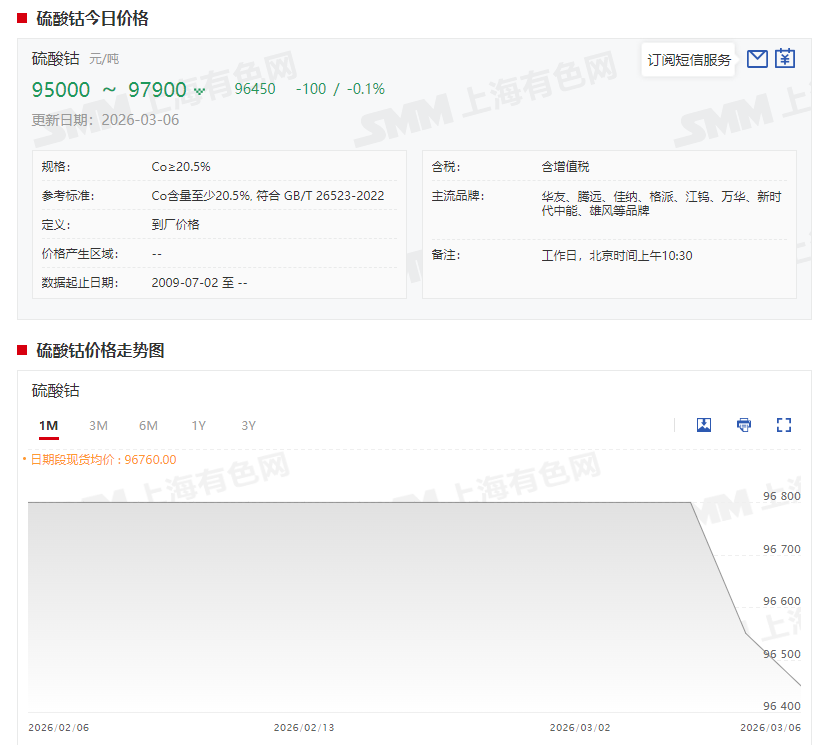Screen dimensions: 820x745
Task: Enter fullscreen chart view
Action: (784, 425)
